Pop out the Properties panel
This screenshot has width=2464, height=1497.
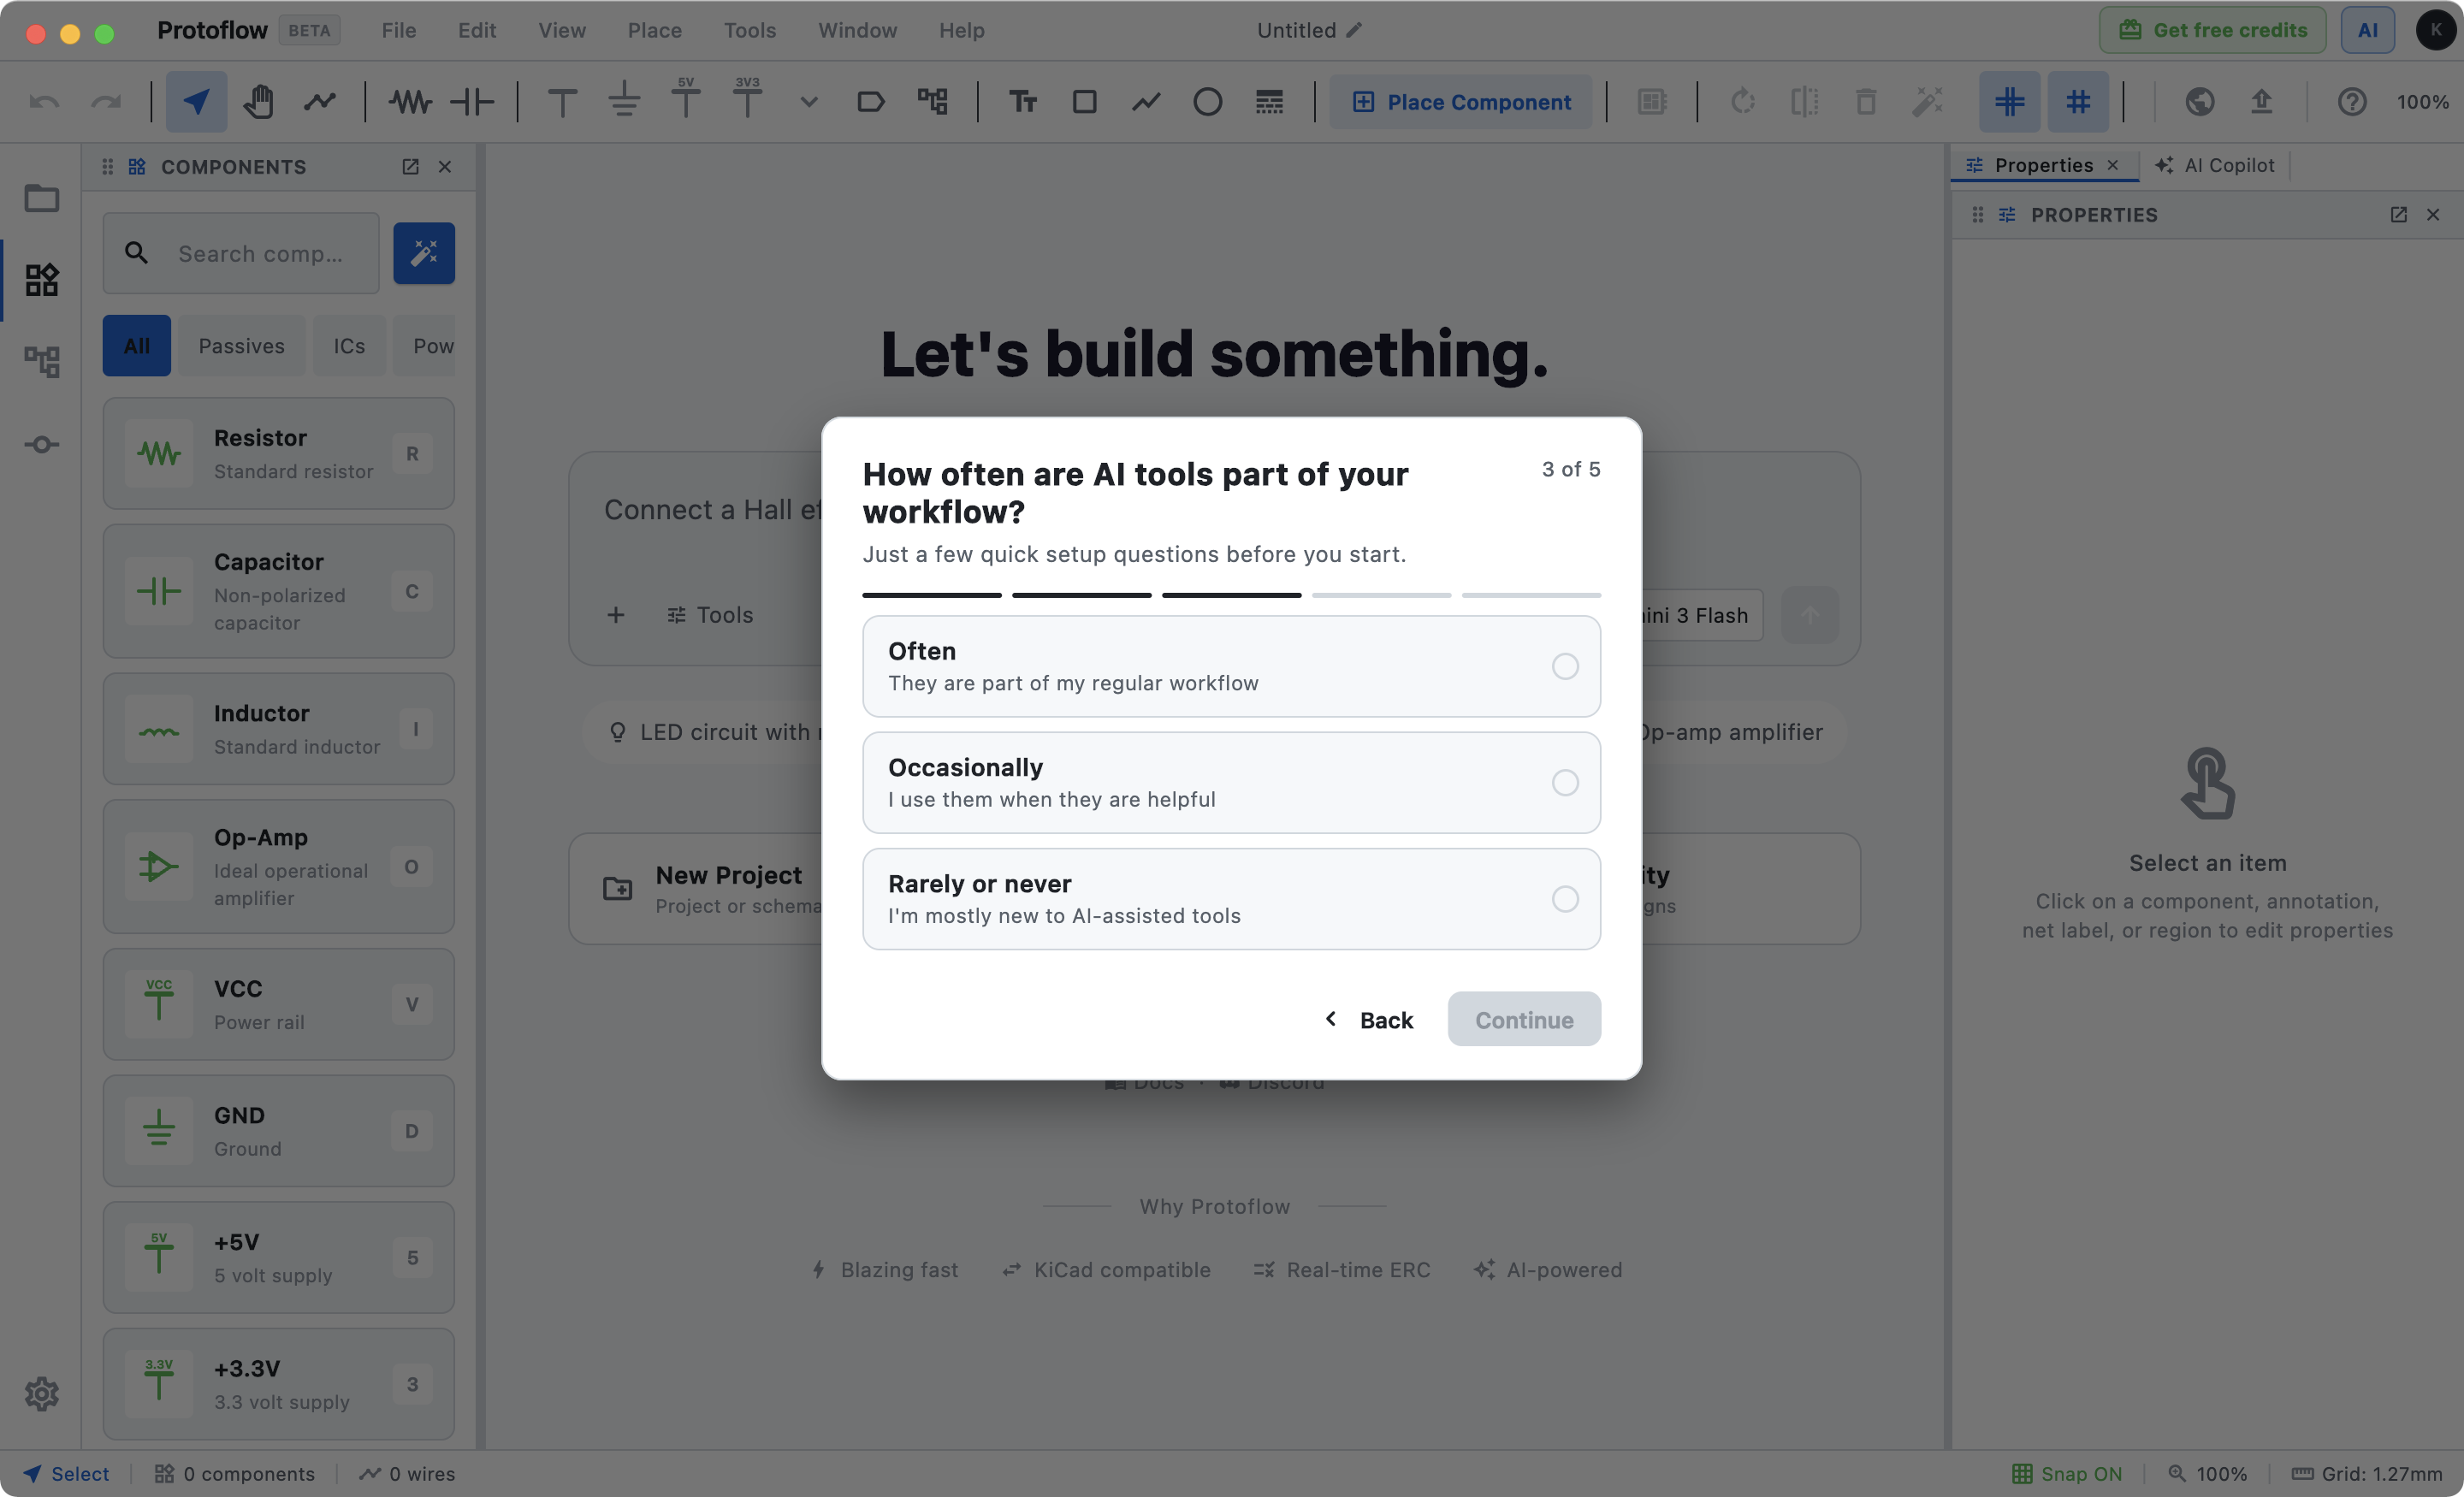pos(2398,214)
